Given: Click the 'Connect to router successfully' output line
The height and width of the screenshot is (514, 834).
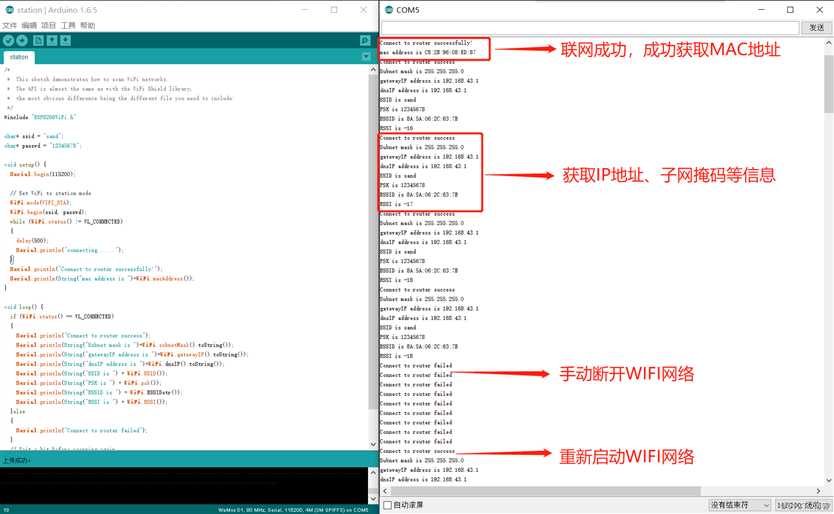Looking at the screenshot, I should [x=426, y=43].
